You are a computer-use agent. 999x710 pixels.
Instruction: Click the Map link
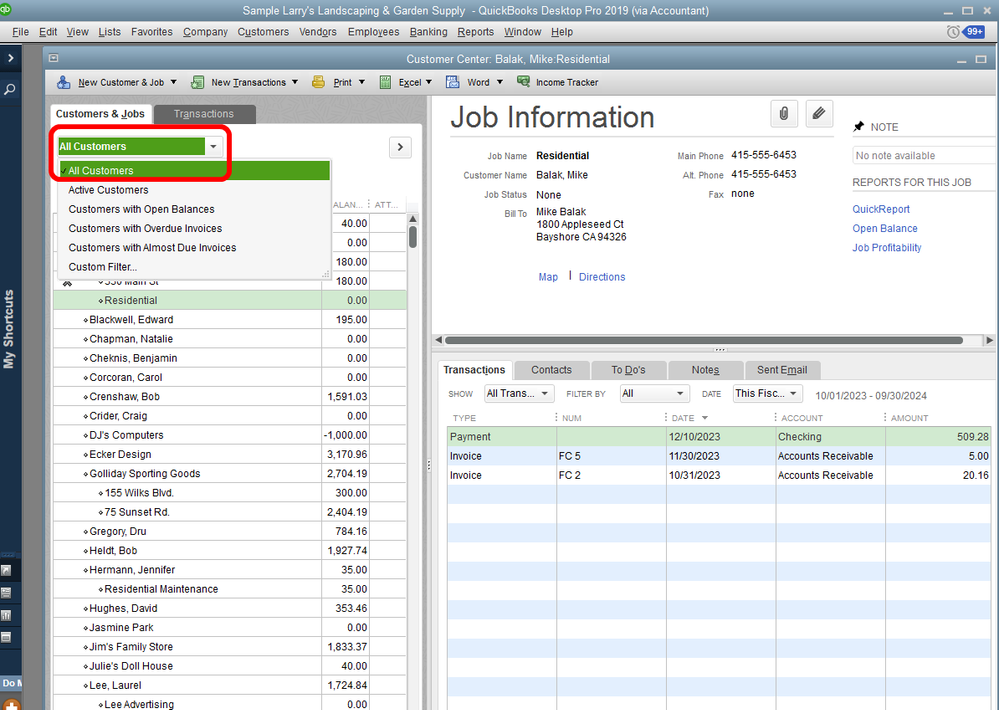click(x=548, y=277)
